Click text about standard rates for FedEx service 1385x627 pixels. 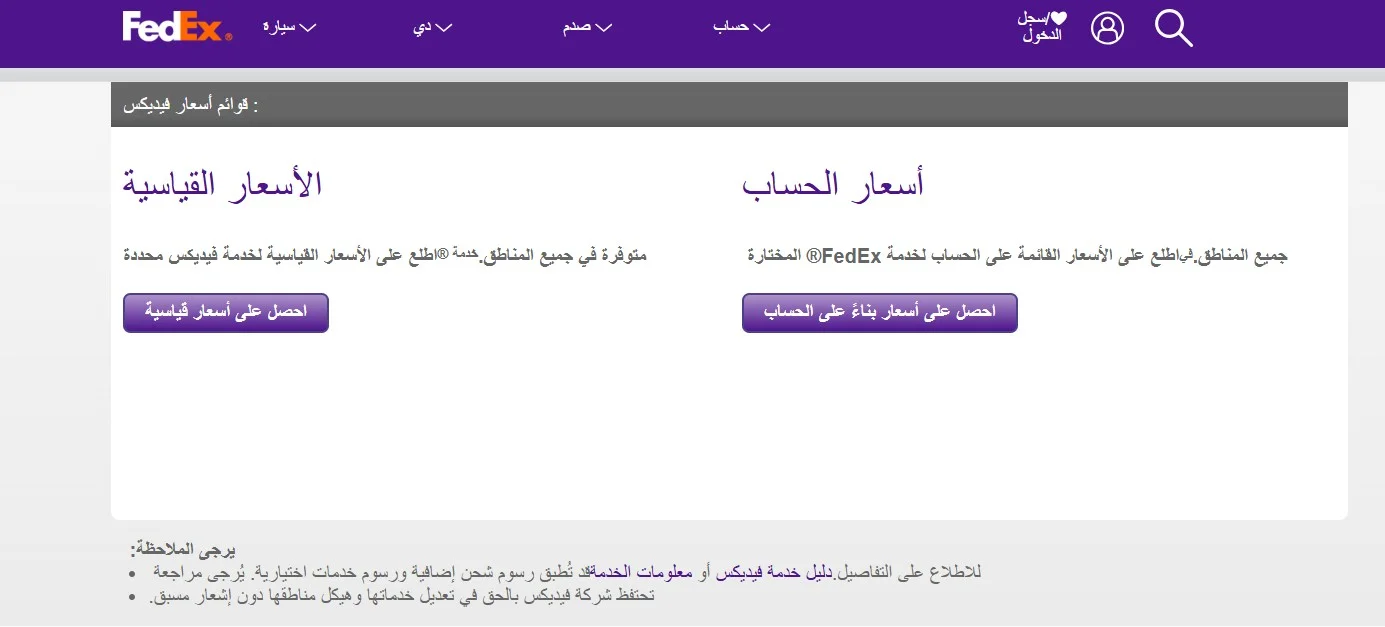[x=385, y=255]
